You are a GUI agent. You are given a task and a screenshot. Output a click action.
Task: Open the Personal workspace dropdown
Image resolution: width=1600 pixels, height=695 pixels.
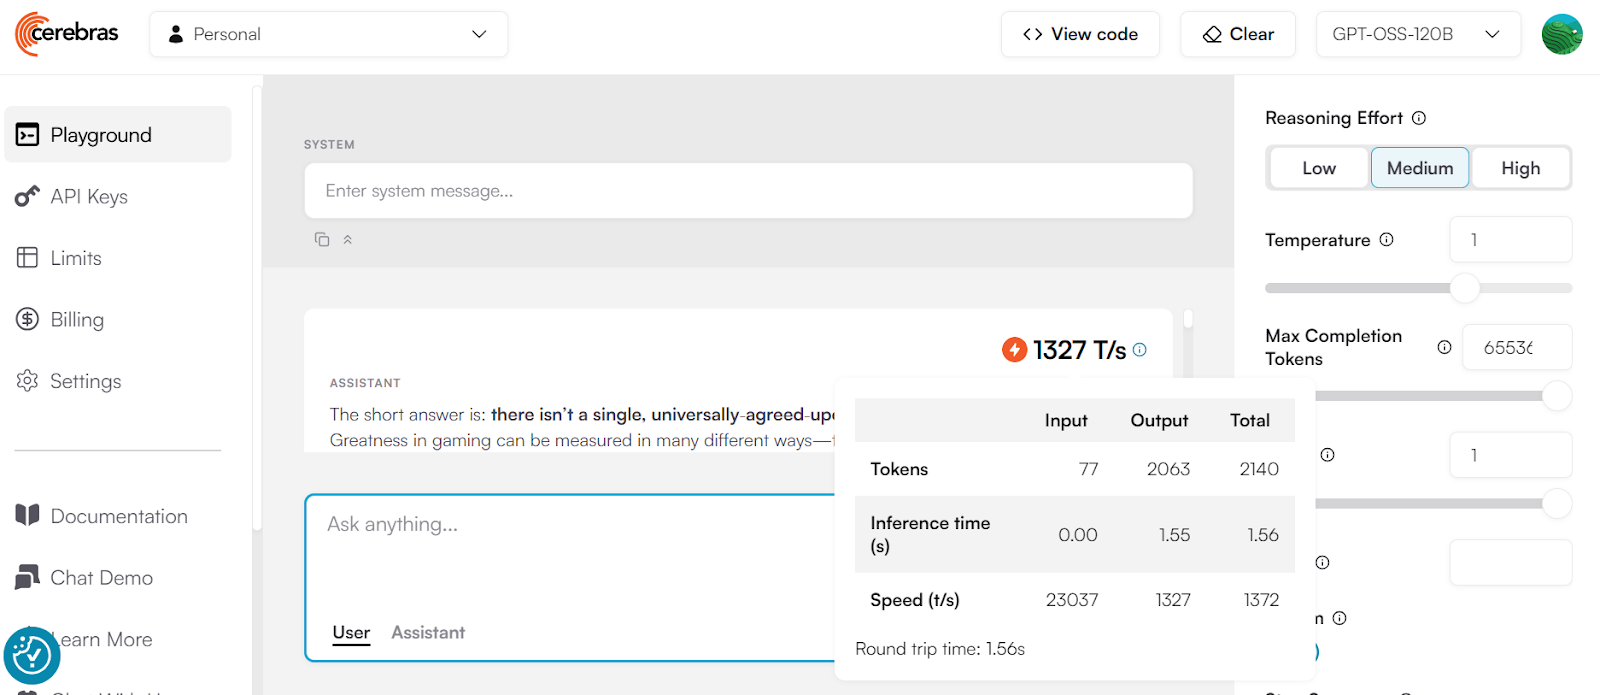328,34
